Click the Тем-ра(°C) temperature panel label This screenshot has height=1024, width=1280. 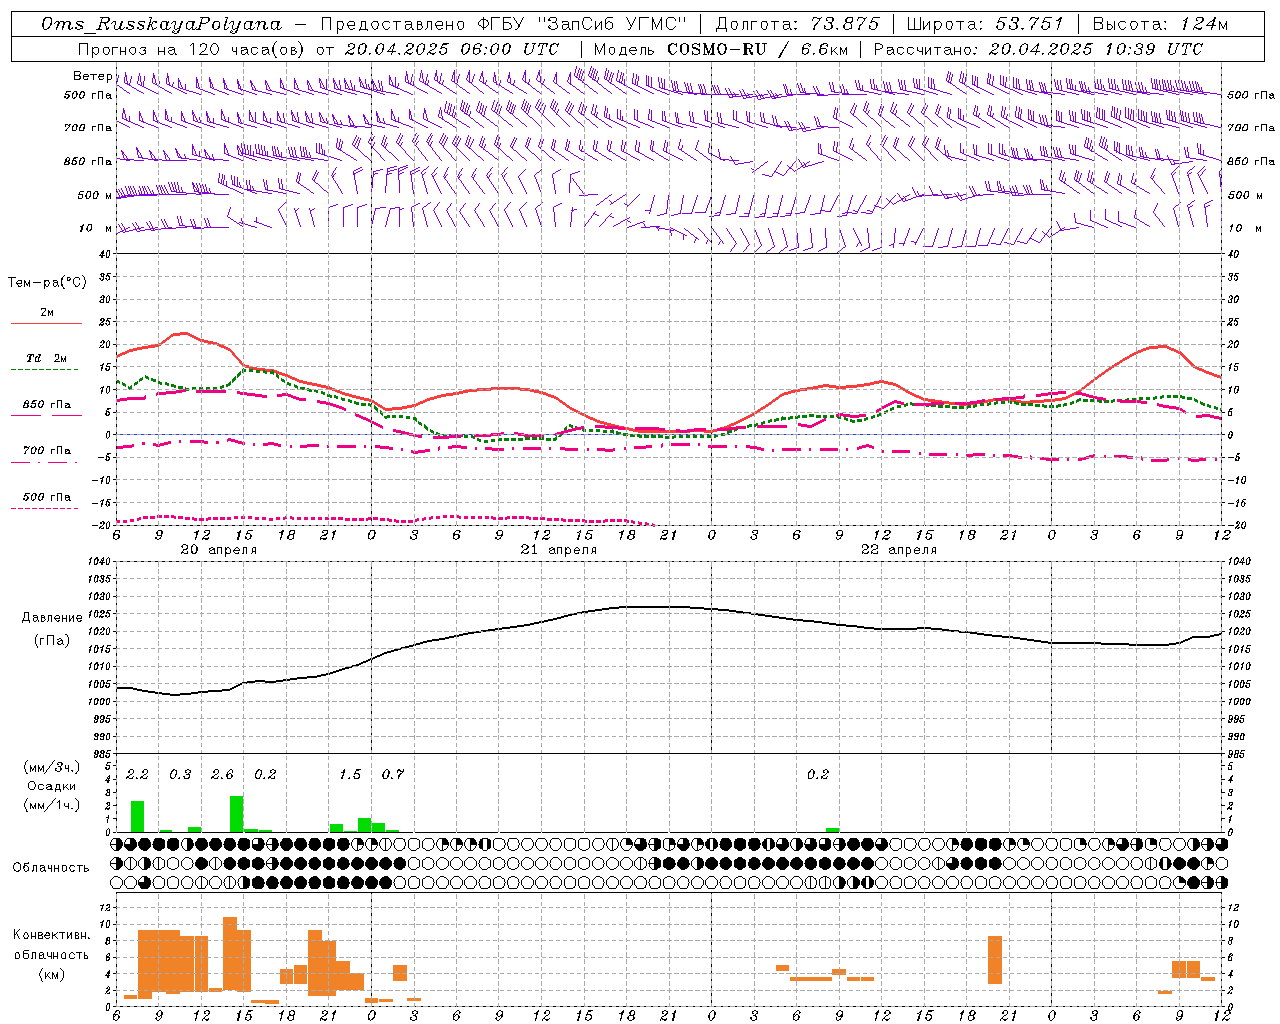coord(47,283)
